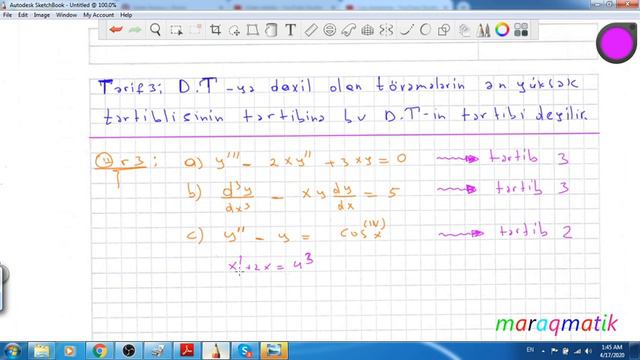Image resolution: width=640 pixels, height=360 pixels.
Task: Open the Draw Styles shapes tool
Action: click(x=444, y=30)
